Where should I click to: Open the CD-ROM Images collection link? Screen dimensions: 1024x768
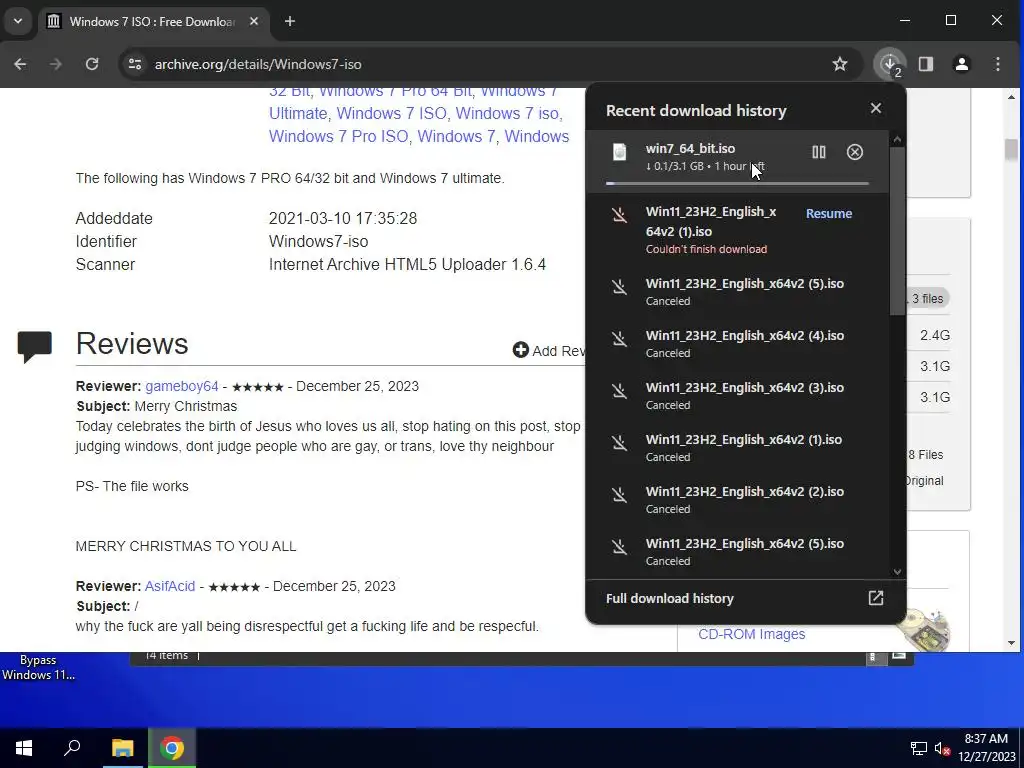coord(752,634)
